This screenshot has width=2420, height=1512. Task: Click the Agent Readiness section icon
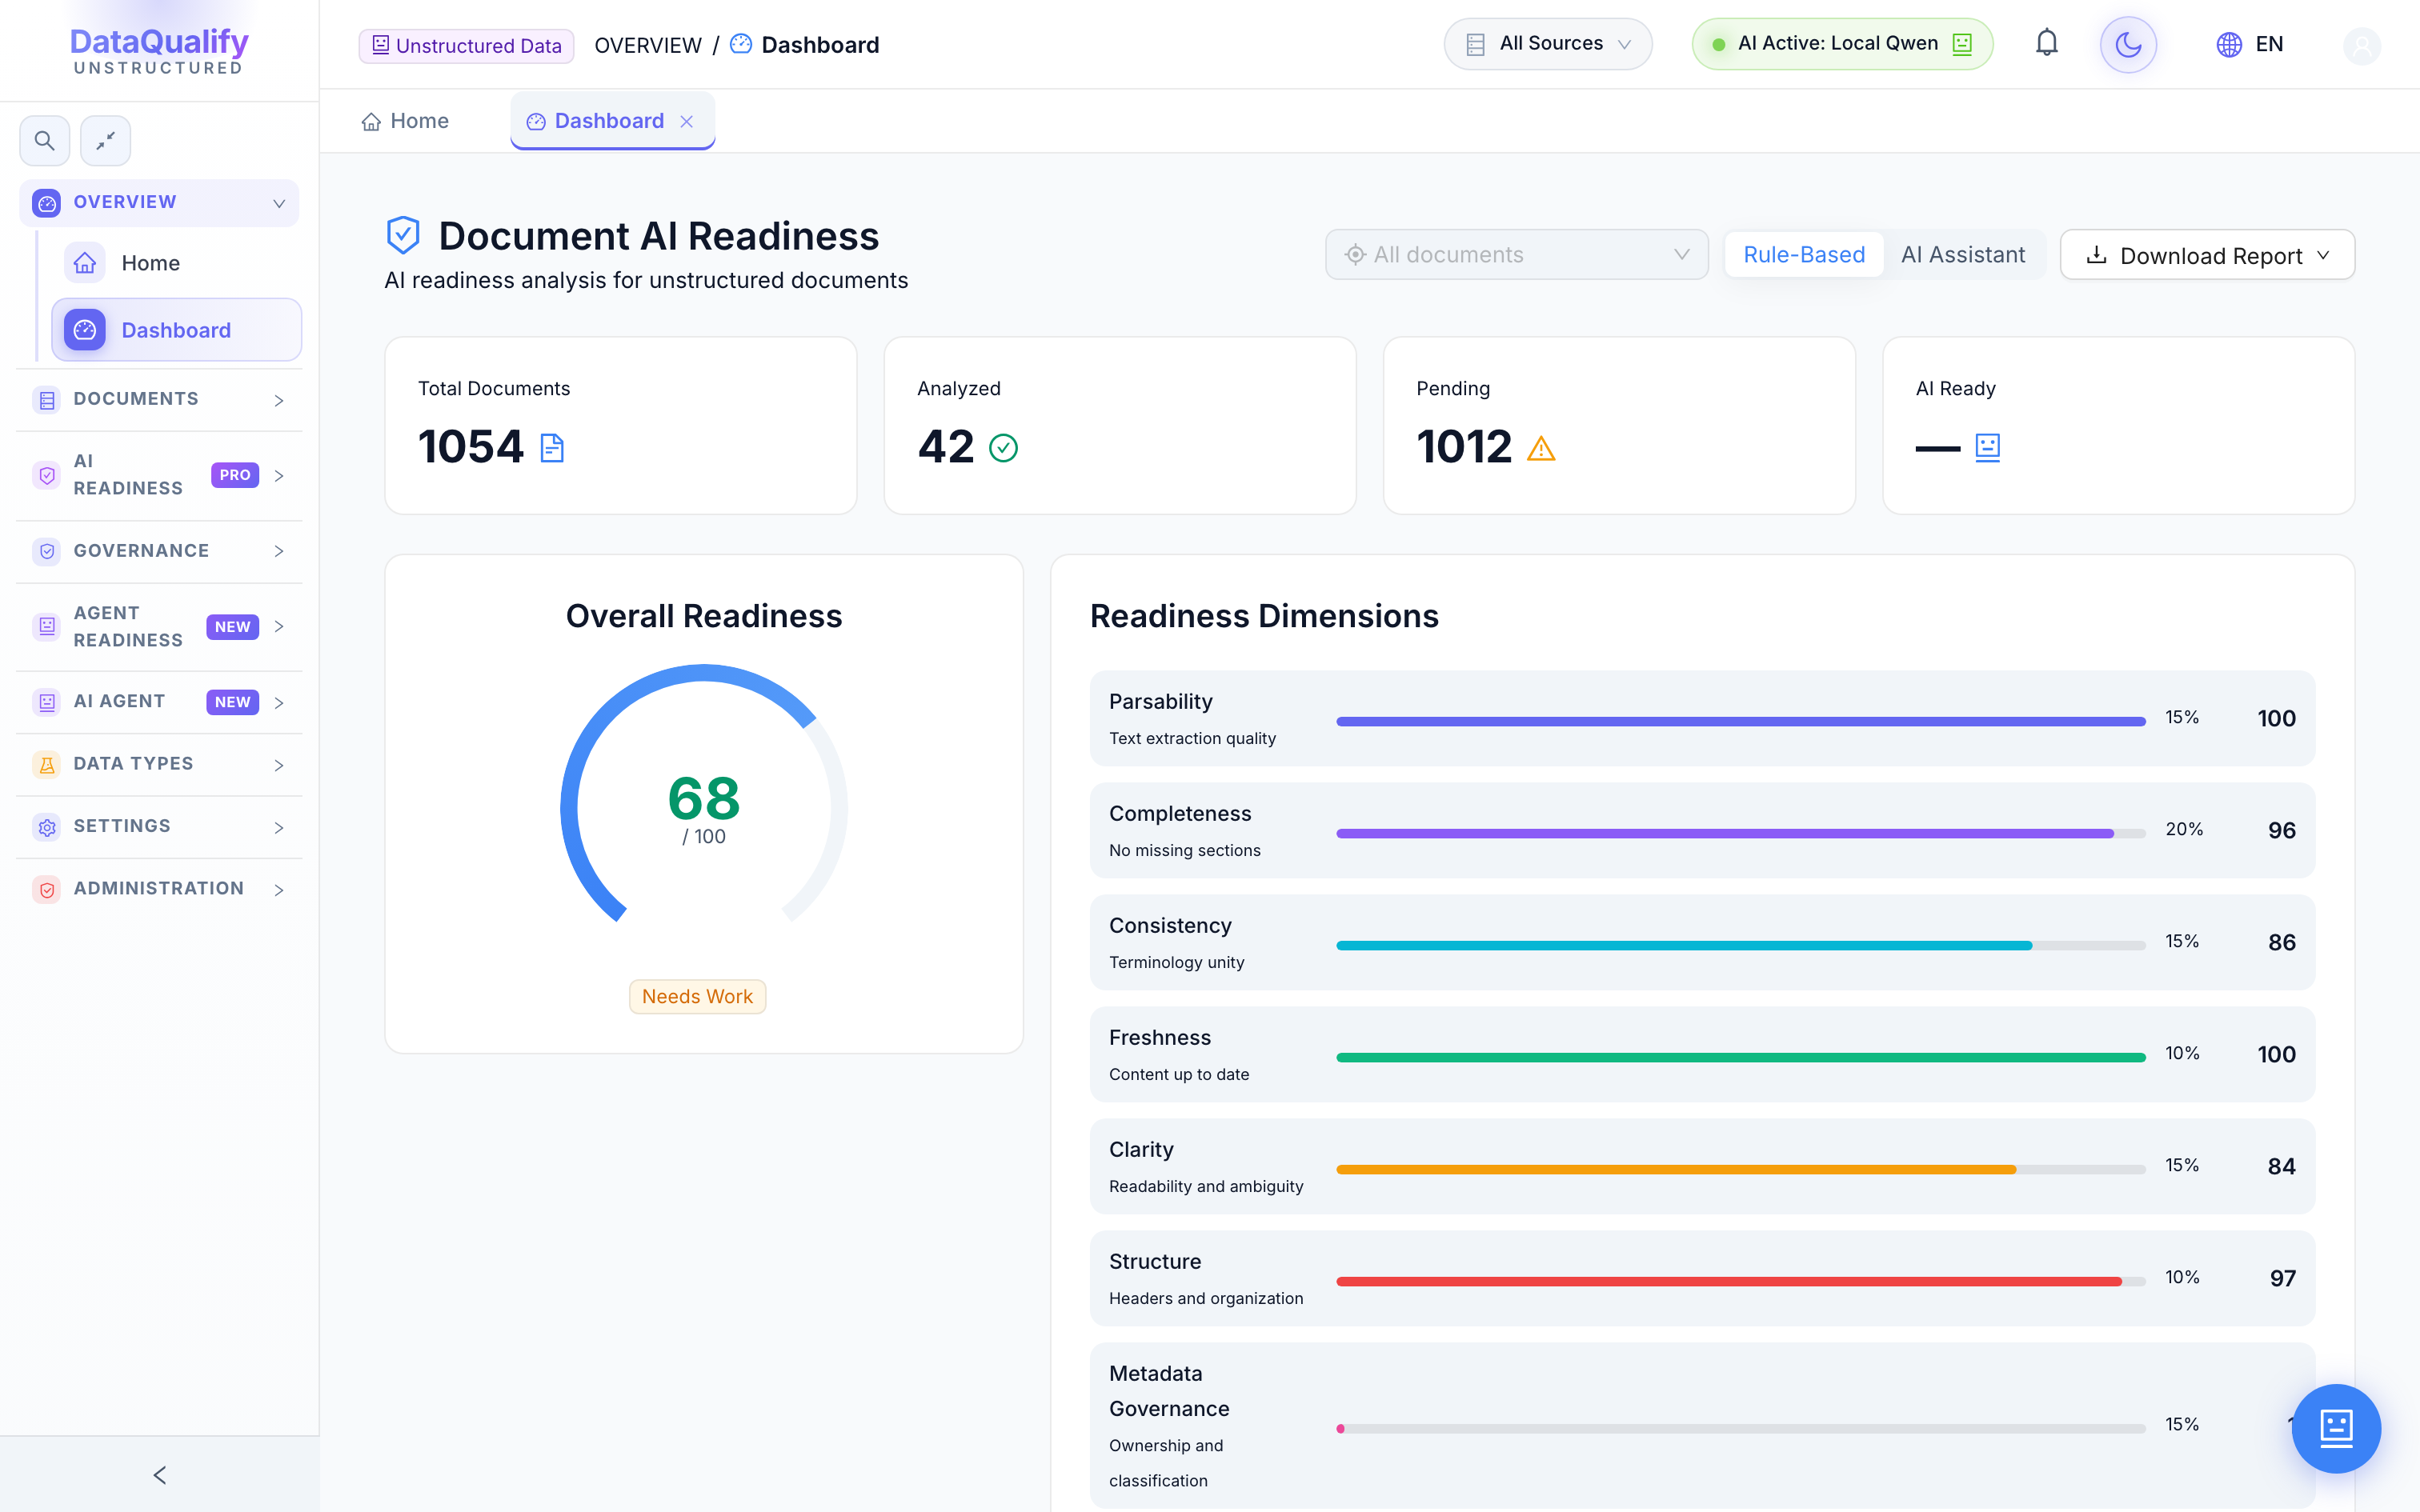tap(47, 627)
